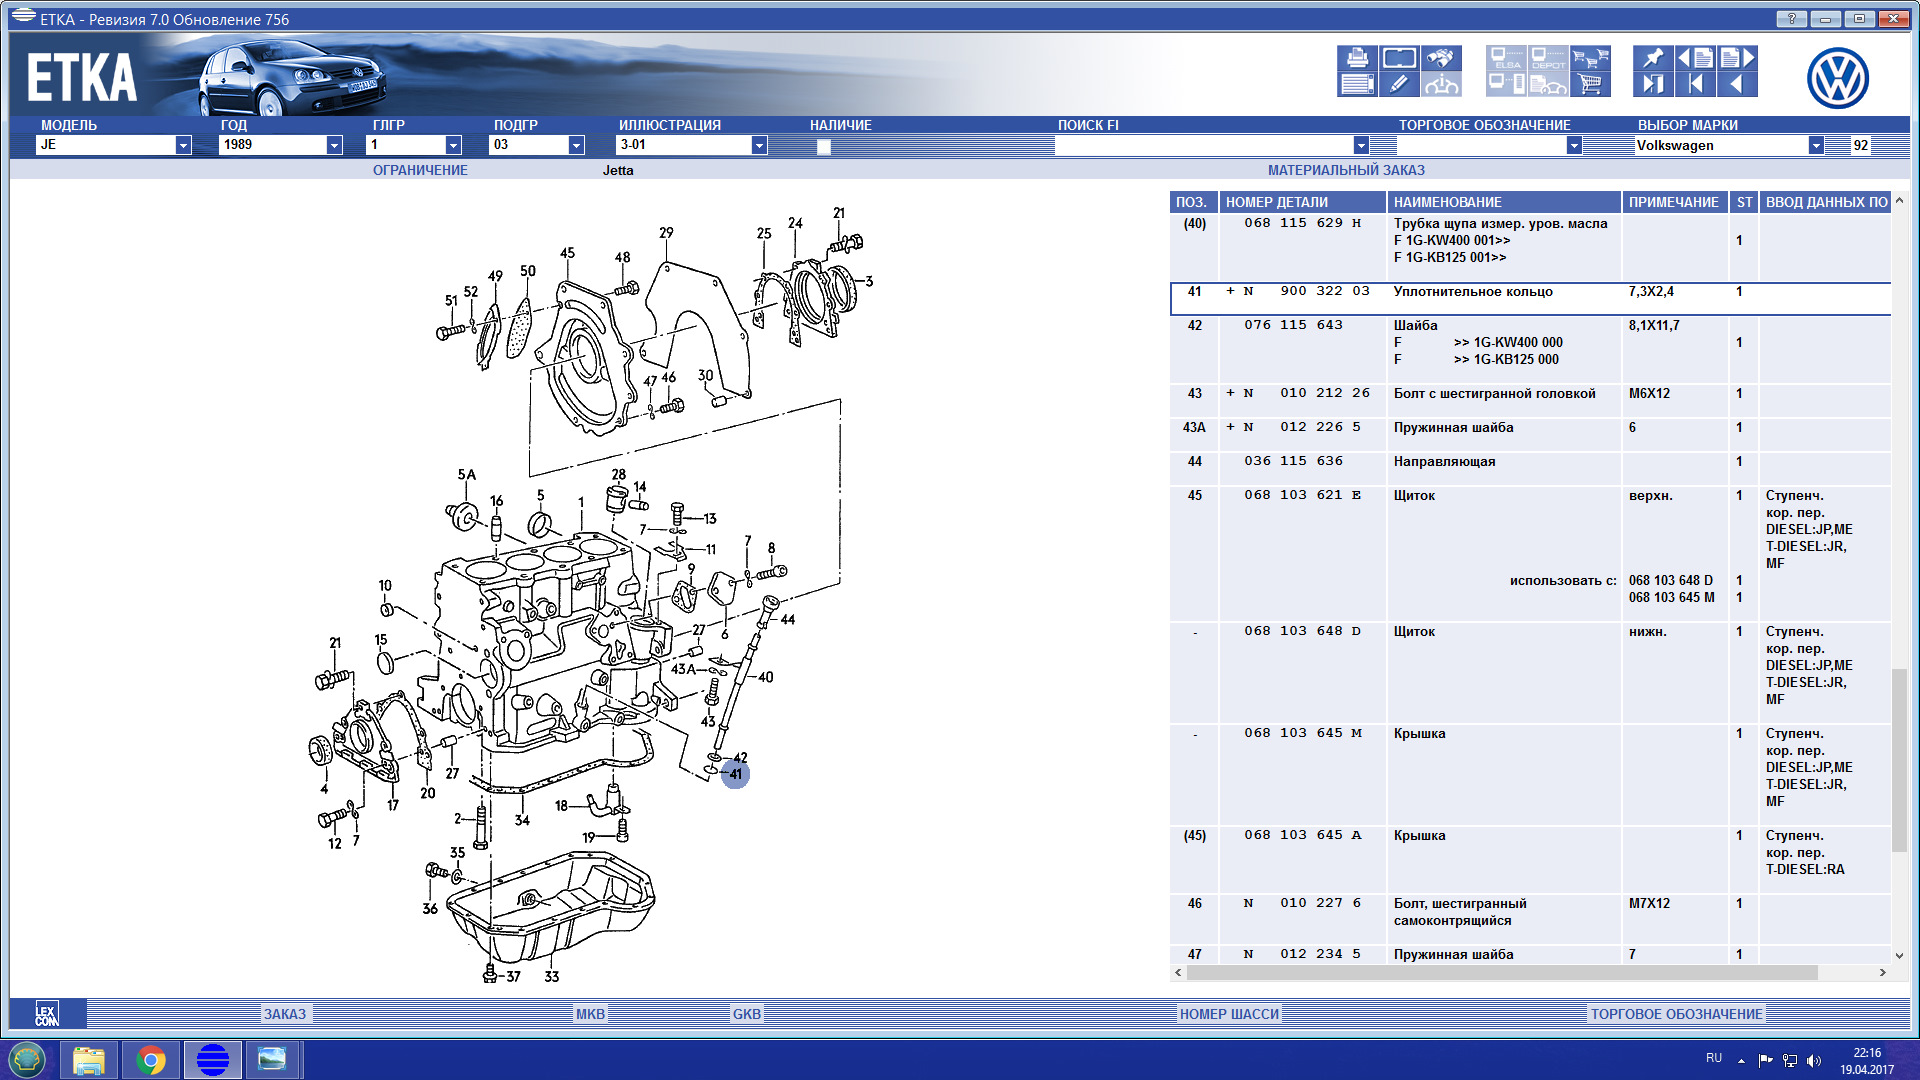Open the binoculars search tool
Image resolution: width=1920 pixels, height=1080 pixels.
(1441, 58)
